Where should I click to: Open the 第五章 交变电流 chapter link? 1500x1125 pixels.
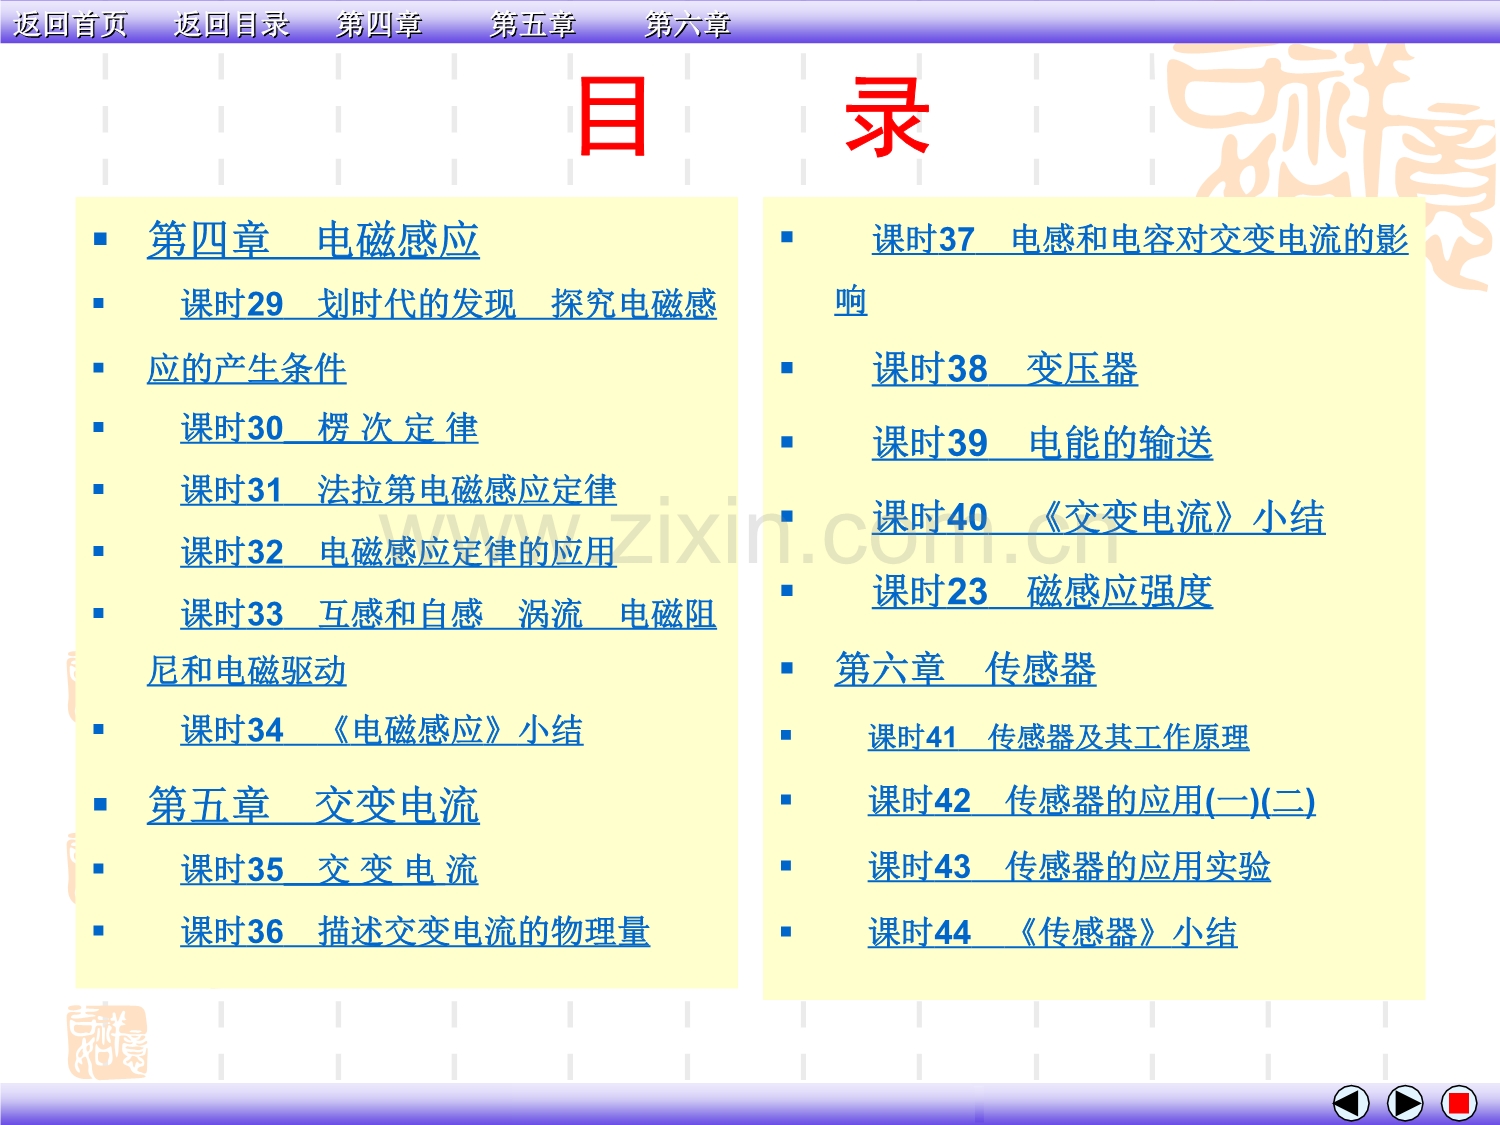(x=313, y=806)
